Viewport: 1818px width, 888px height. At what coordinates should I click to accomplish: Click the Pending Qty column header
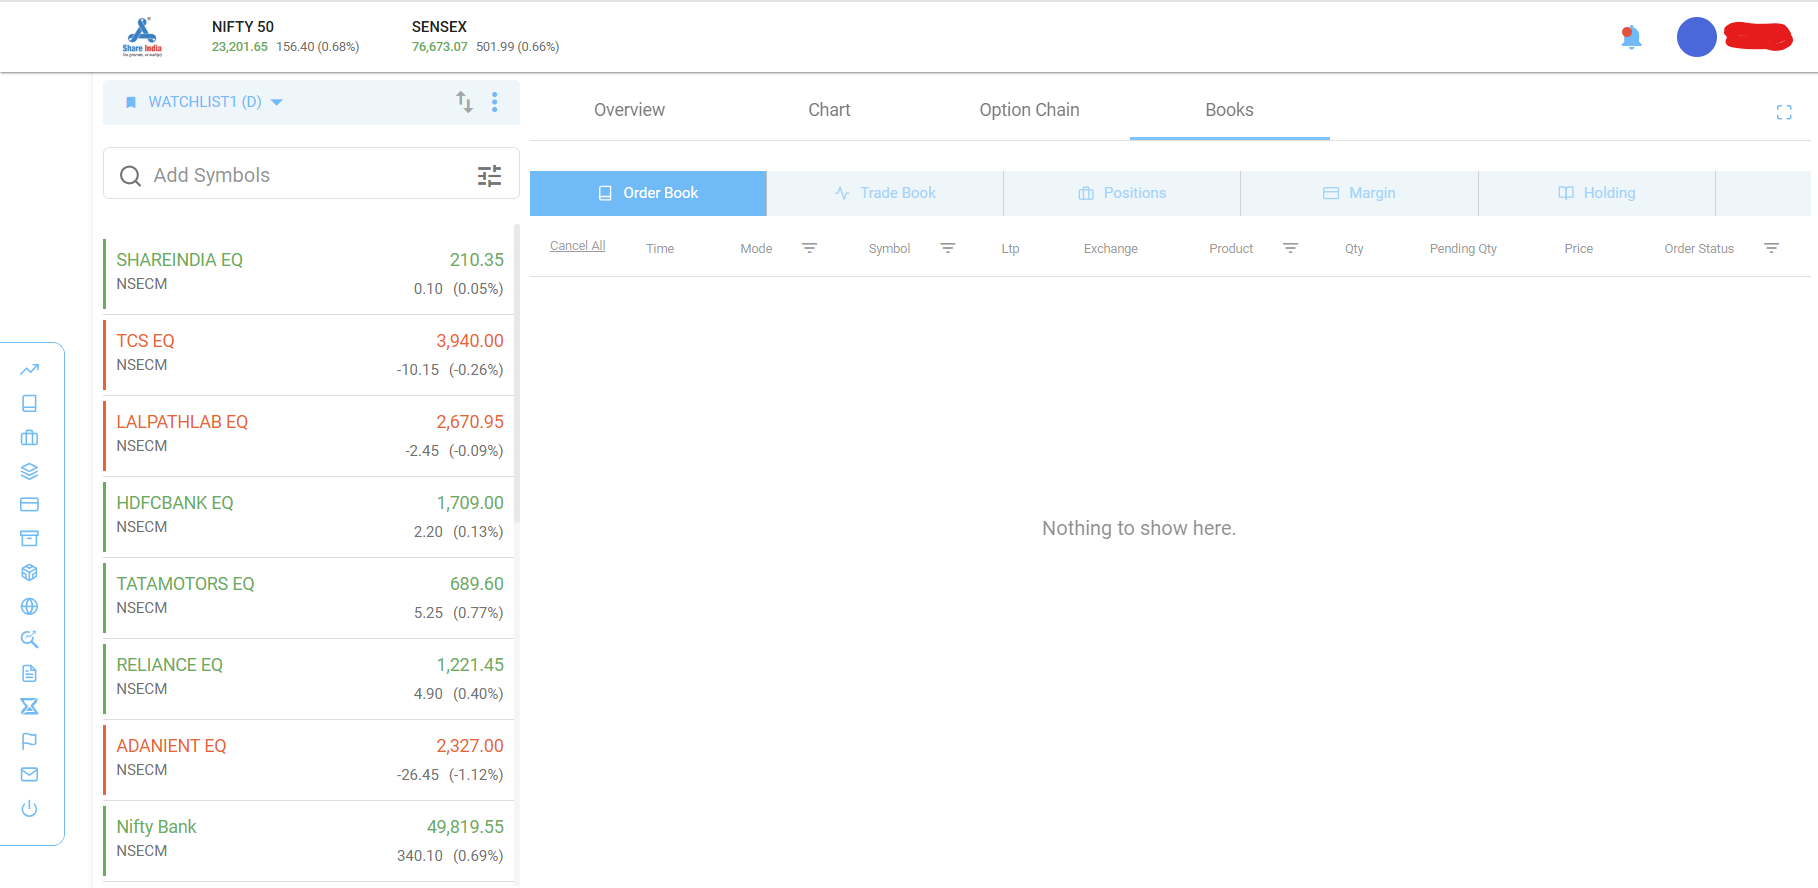click(x=1463, y=249)
